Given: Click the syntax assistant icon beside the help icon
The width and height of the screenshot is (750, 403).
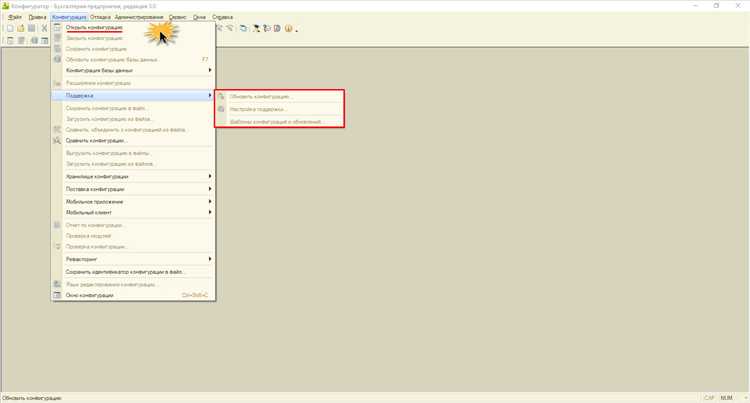Looking at the screenshot, I should tap(277, 29).
